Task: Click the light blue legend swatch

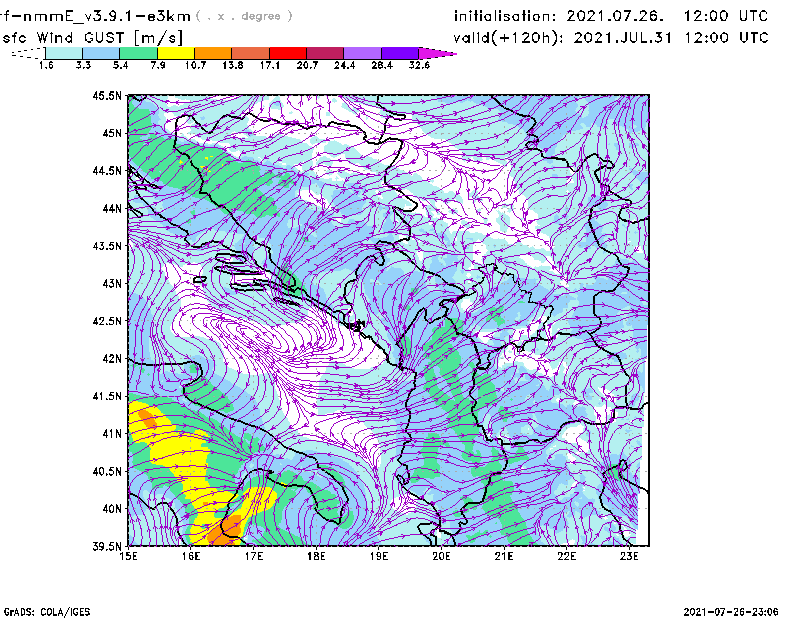Action: coord(101,53)
